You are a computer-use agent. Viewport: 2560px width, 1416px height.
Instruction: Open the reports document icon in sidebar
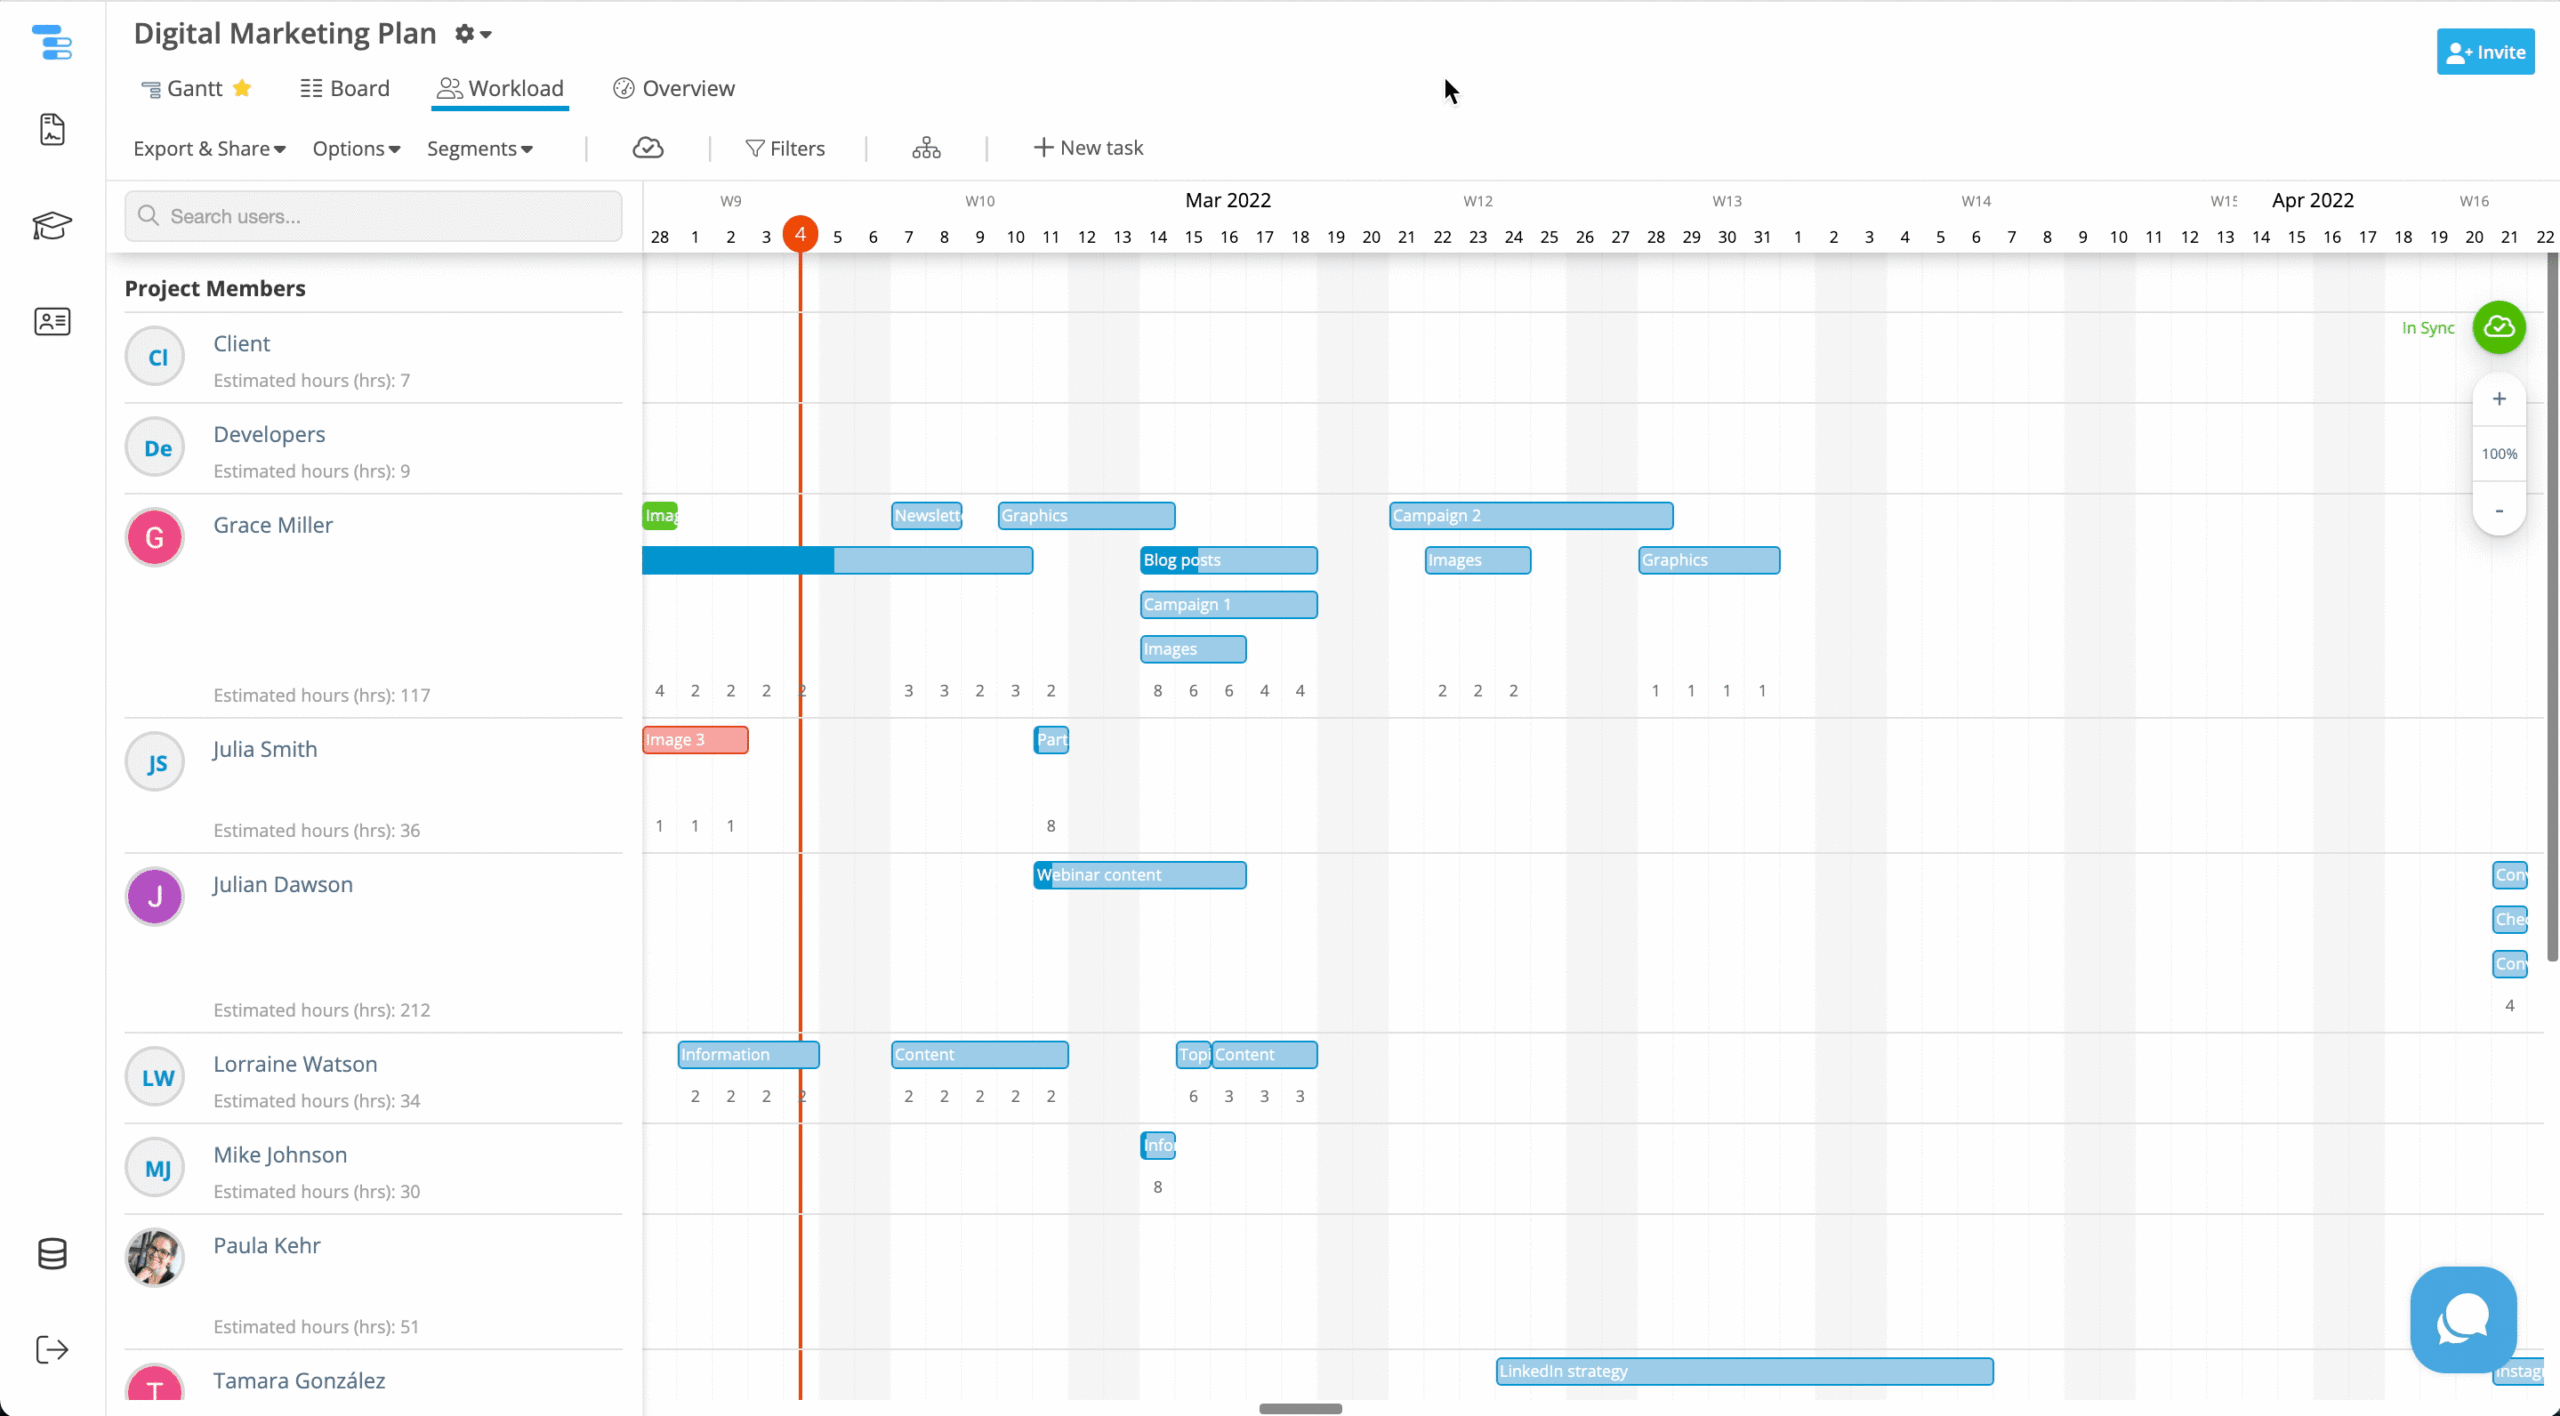52,129
